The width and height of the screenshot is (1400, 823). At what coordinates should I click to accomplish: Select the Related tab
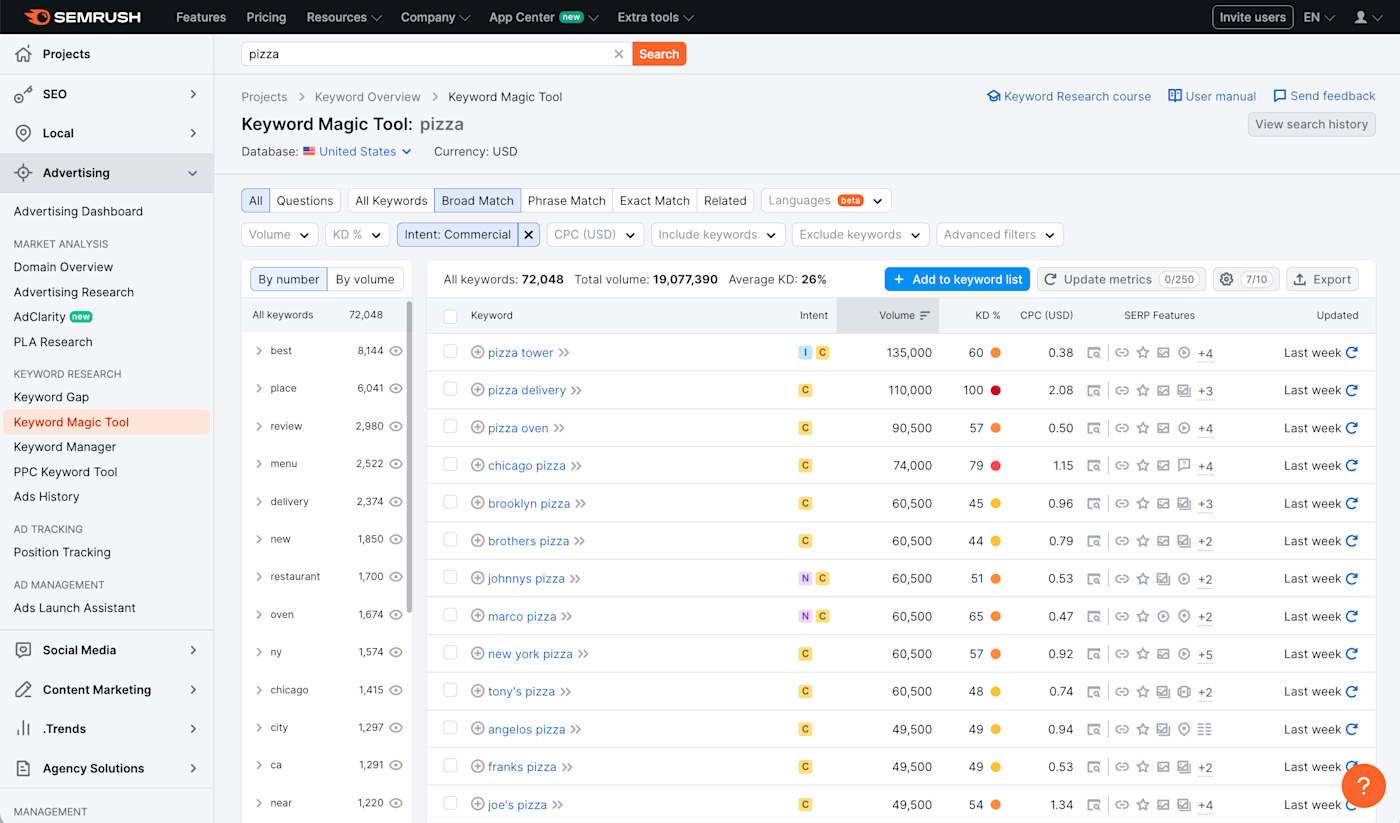coord(725,201)
